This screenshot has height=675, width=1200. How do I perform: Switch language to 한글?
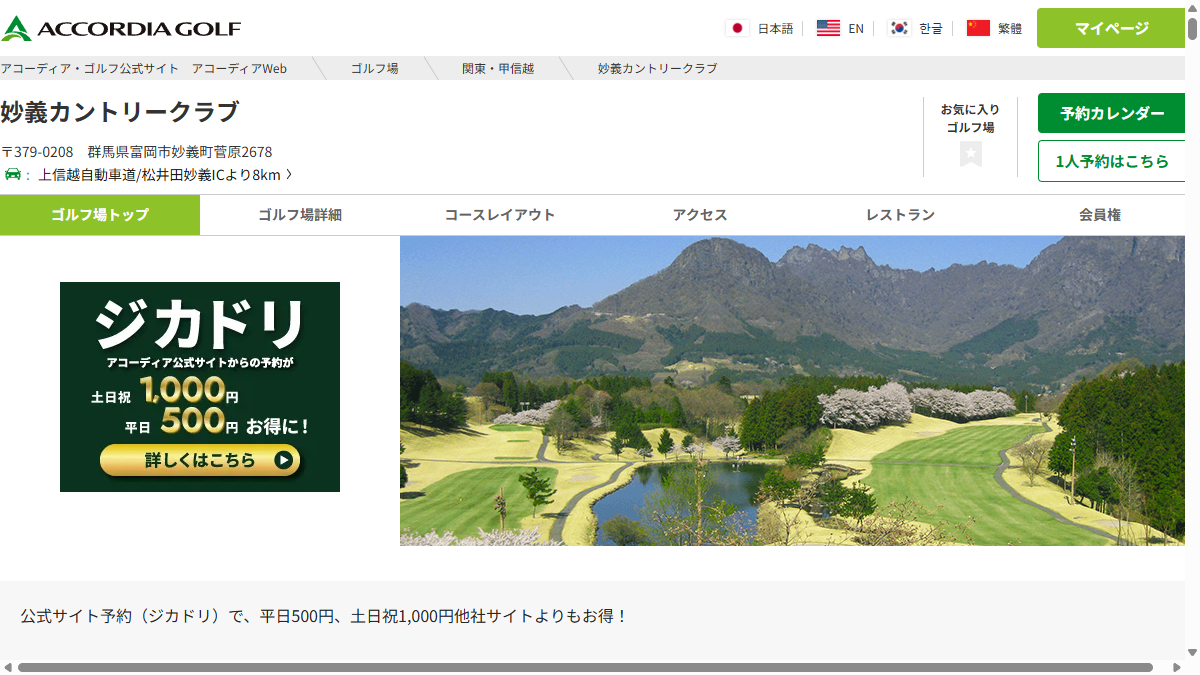pos(931,28)
